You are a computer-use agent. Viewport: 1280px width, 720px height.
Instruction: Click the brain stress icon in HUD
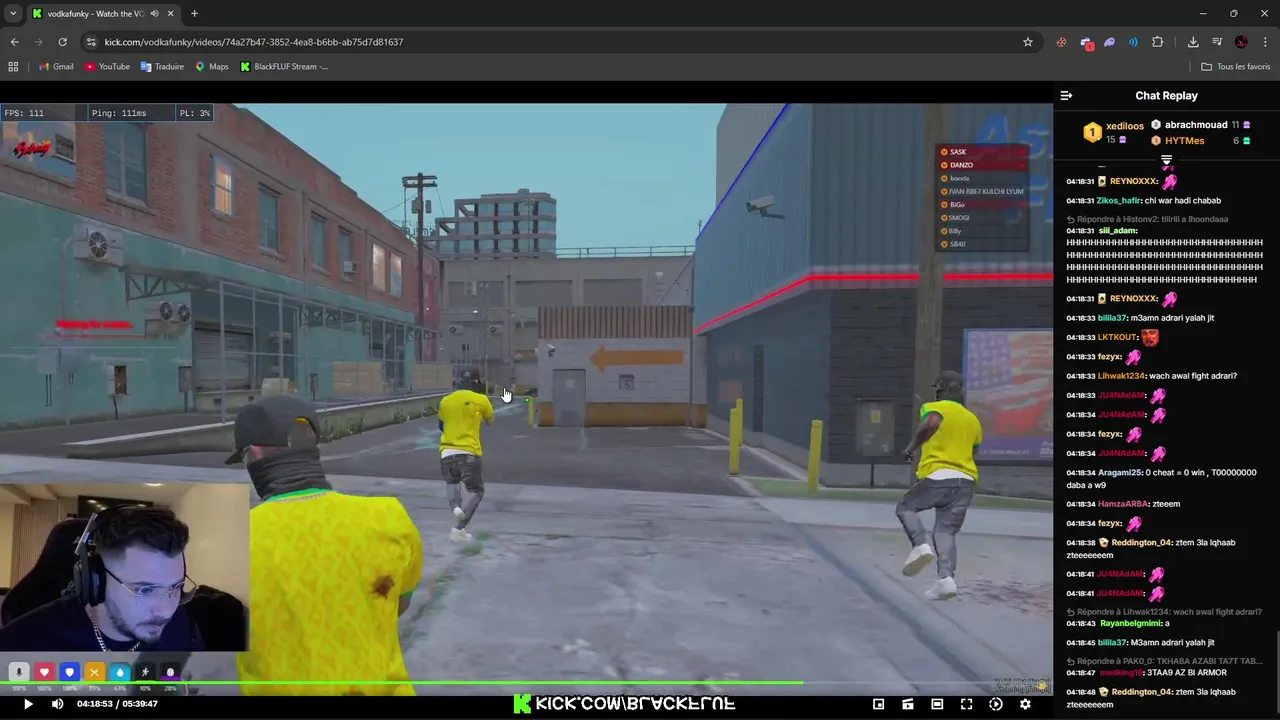click(x=170, y=672)
